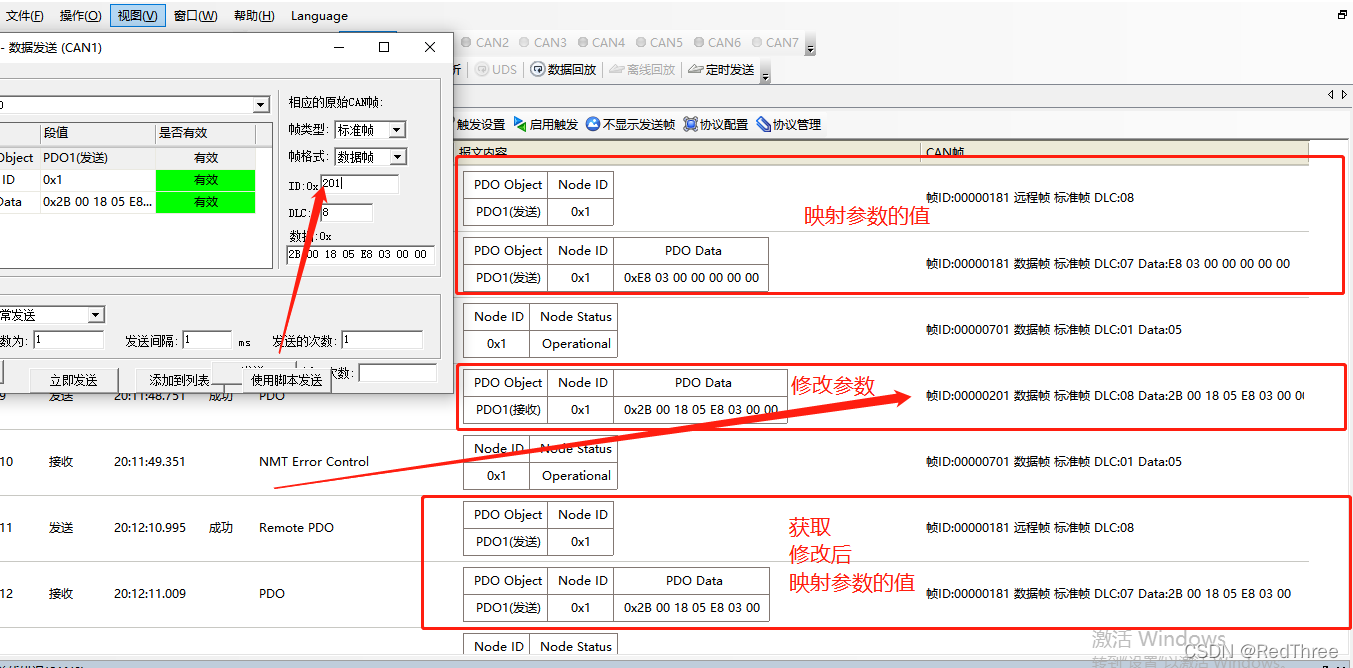Select the 0x2B 00 18 05 E8... cell in dialog
1353x668 pixels.
97,202
